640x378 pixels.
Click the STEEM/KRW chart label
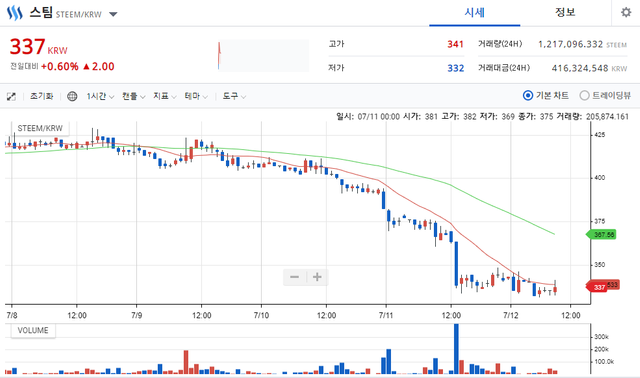[x=40, y=128]
